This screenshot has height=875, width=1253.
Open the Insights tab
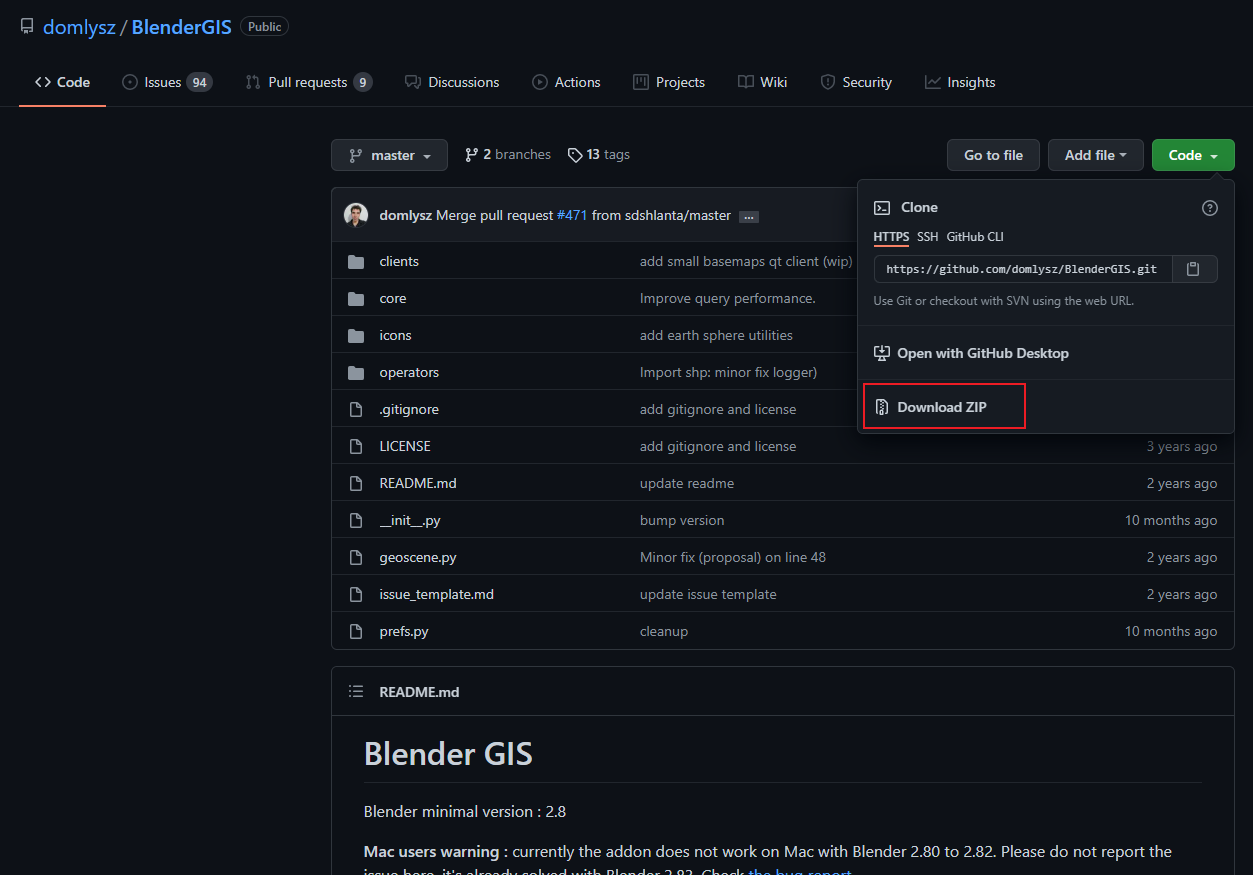[960, 82]
